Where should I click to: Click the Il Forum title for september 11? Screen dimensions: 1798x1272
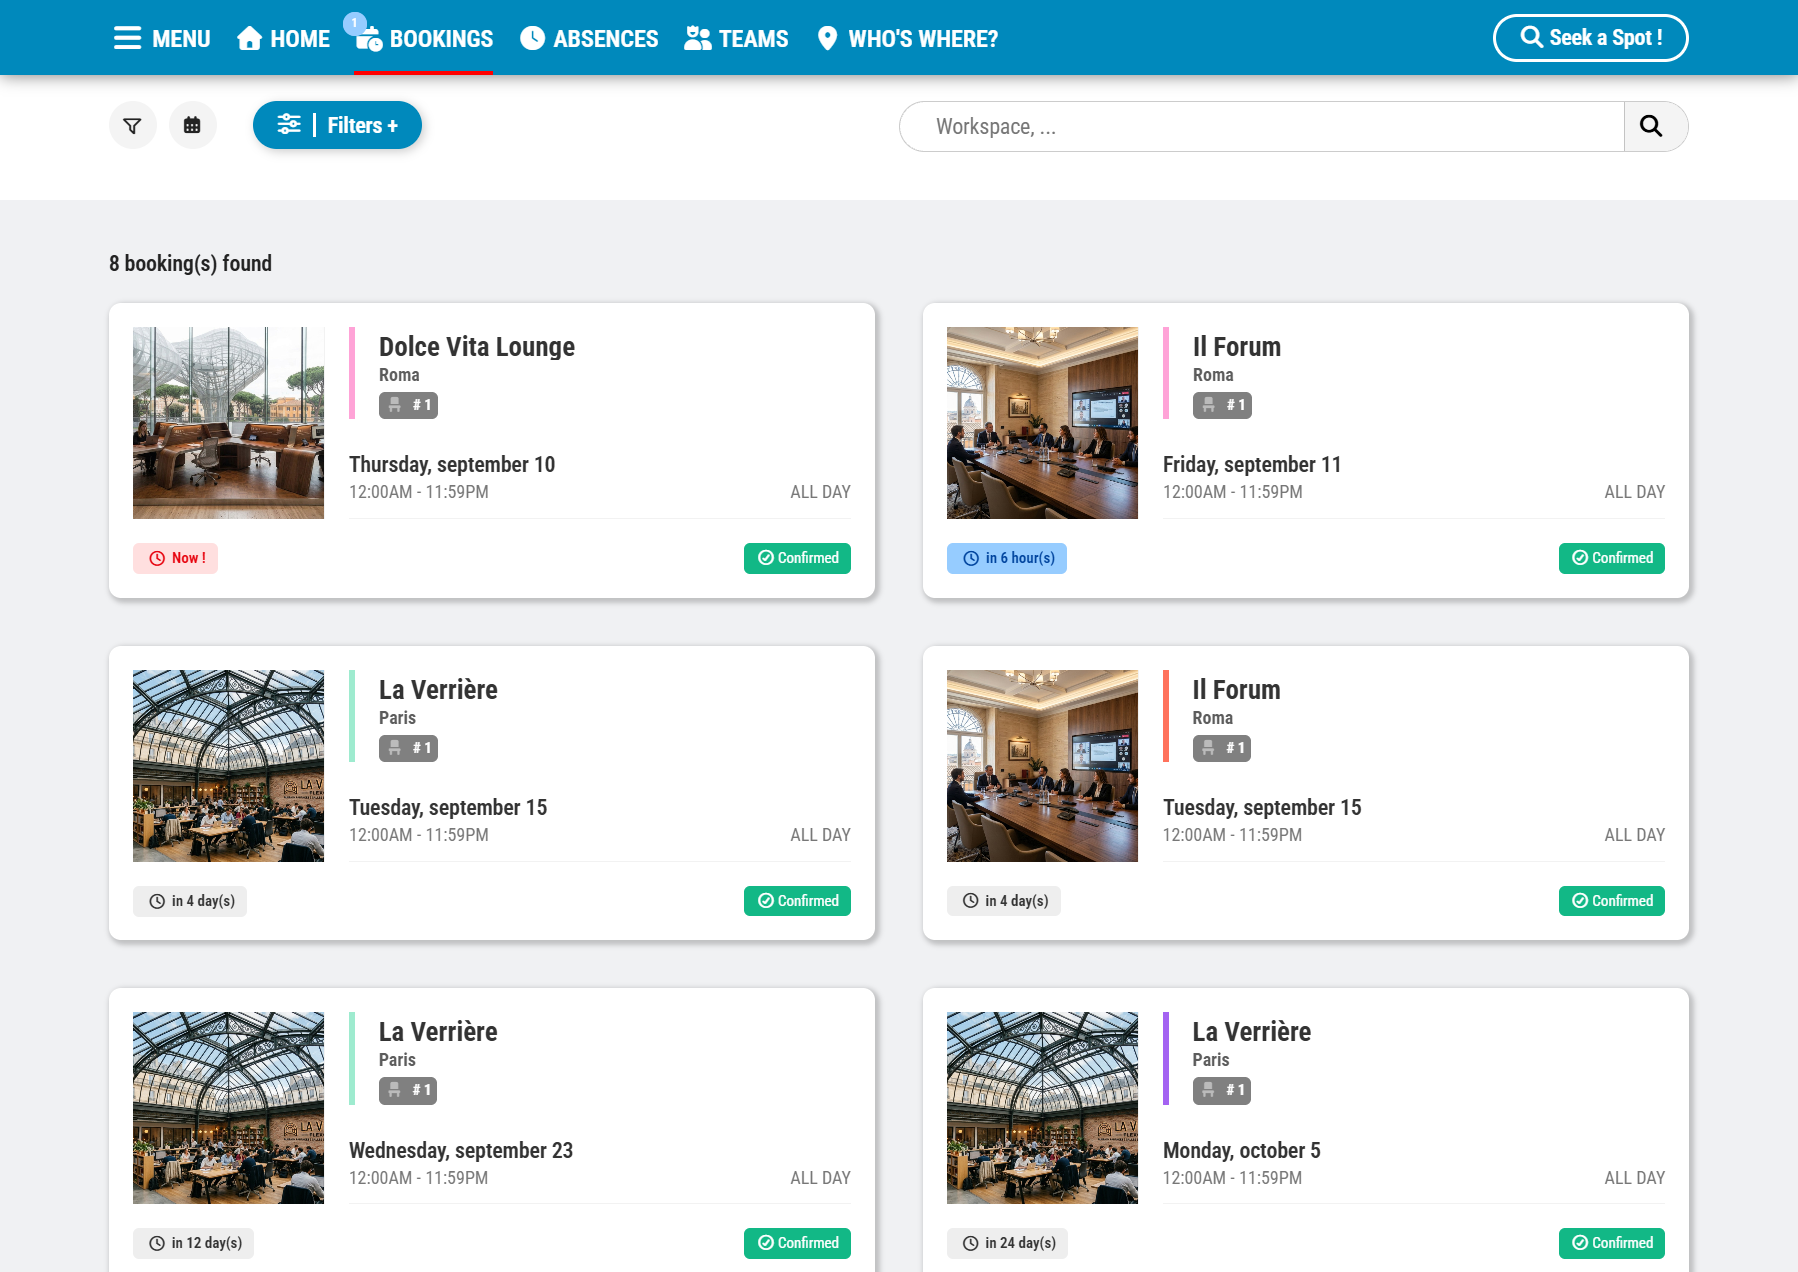coord(1236,347)
